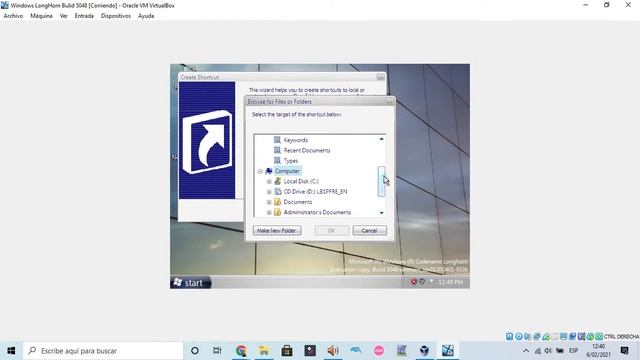Open the host notification center icon

pos(624,351)
